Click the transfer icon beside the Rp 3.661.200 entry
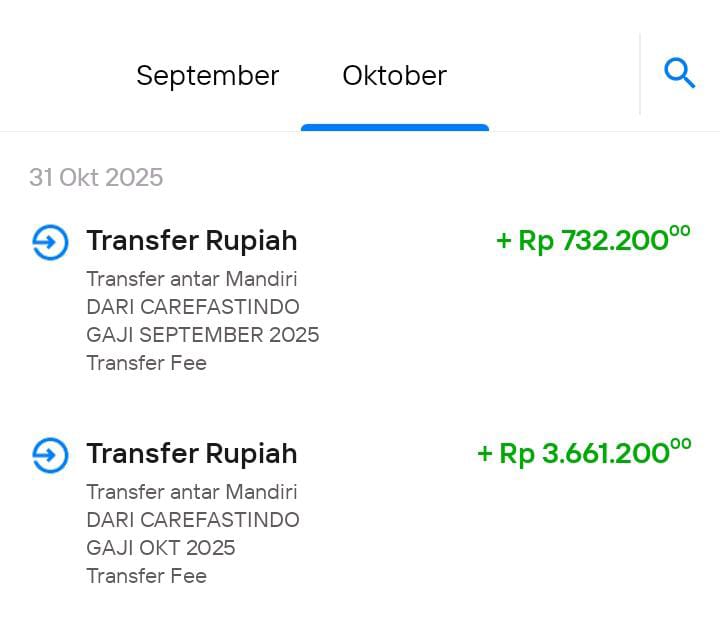 (50, 455)
